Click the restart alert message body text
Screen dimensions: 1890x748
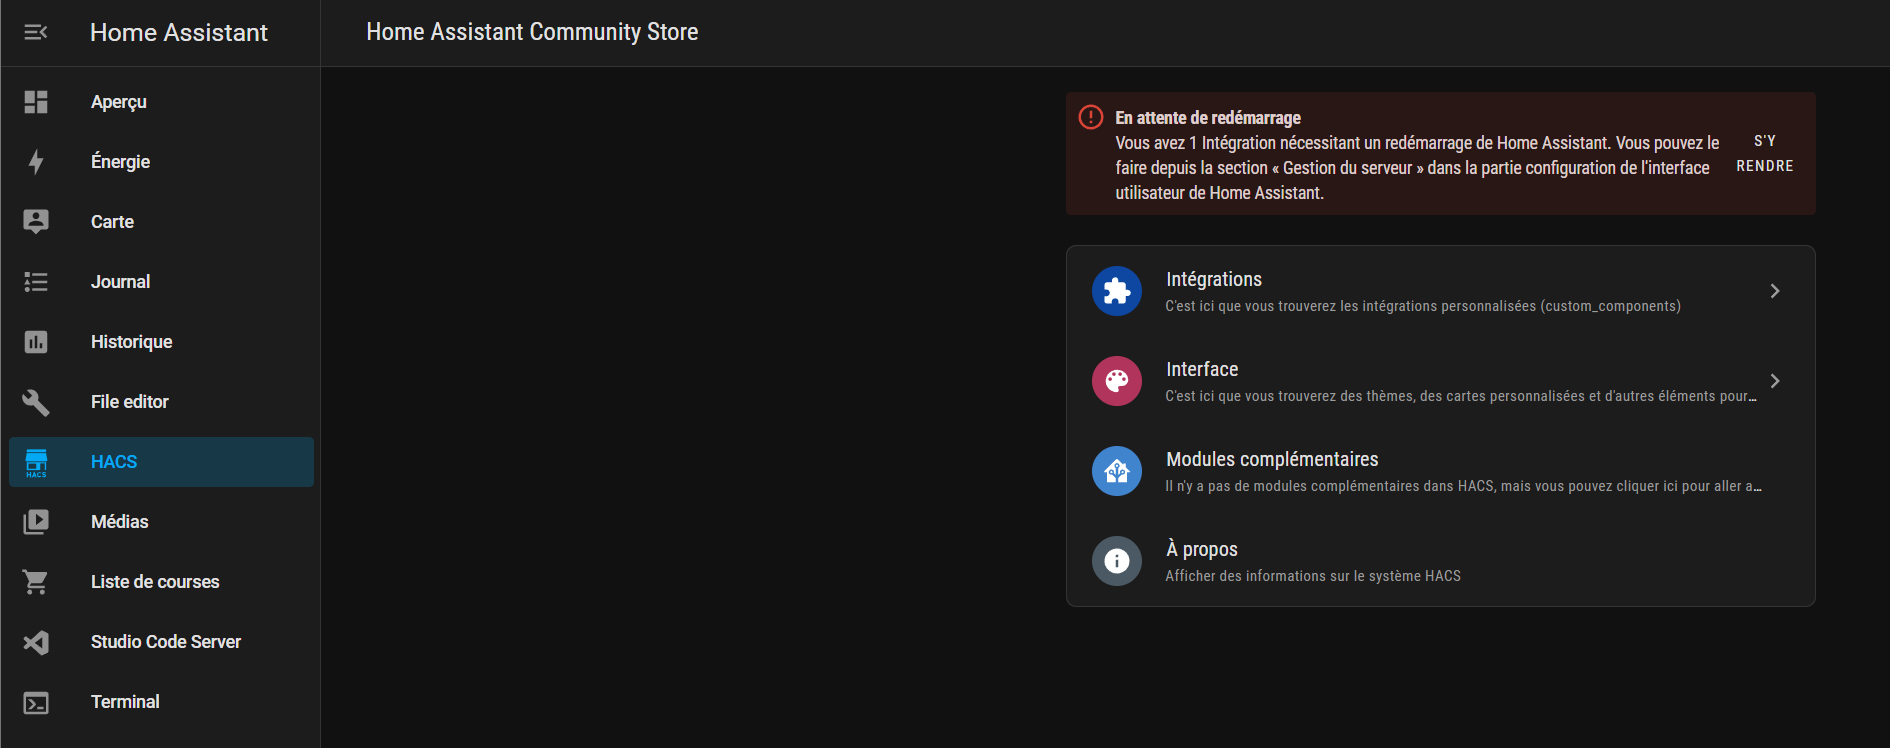[x=1417, y=168]
